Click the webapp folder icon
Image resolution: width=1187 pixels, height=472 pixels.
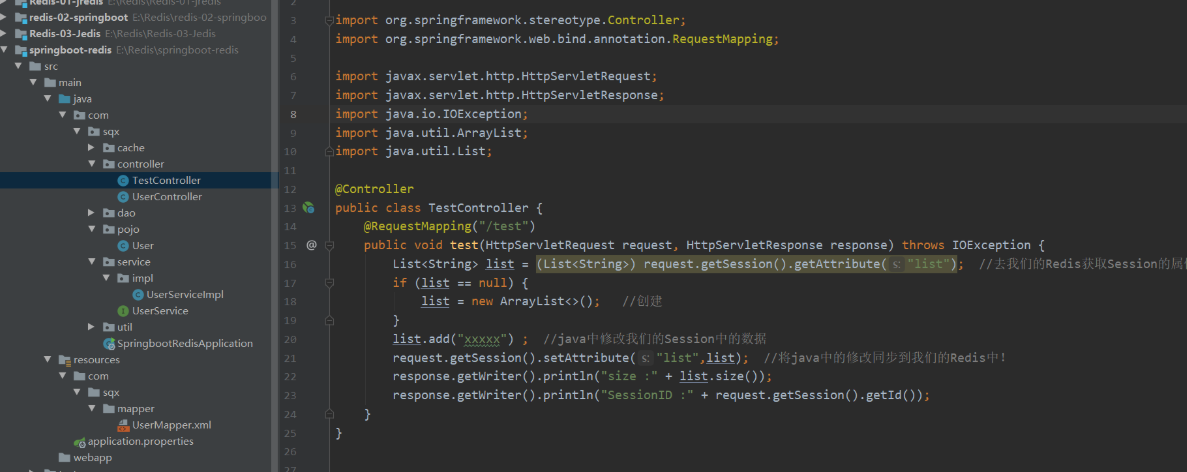point(65,458)
